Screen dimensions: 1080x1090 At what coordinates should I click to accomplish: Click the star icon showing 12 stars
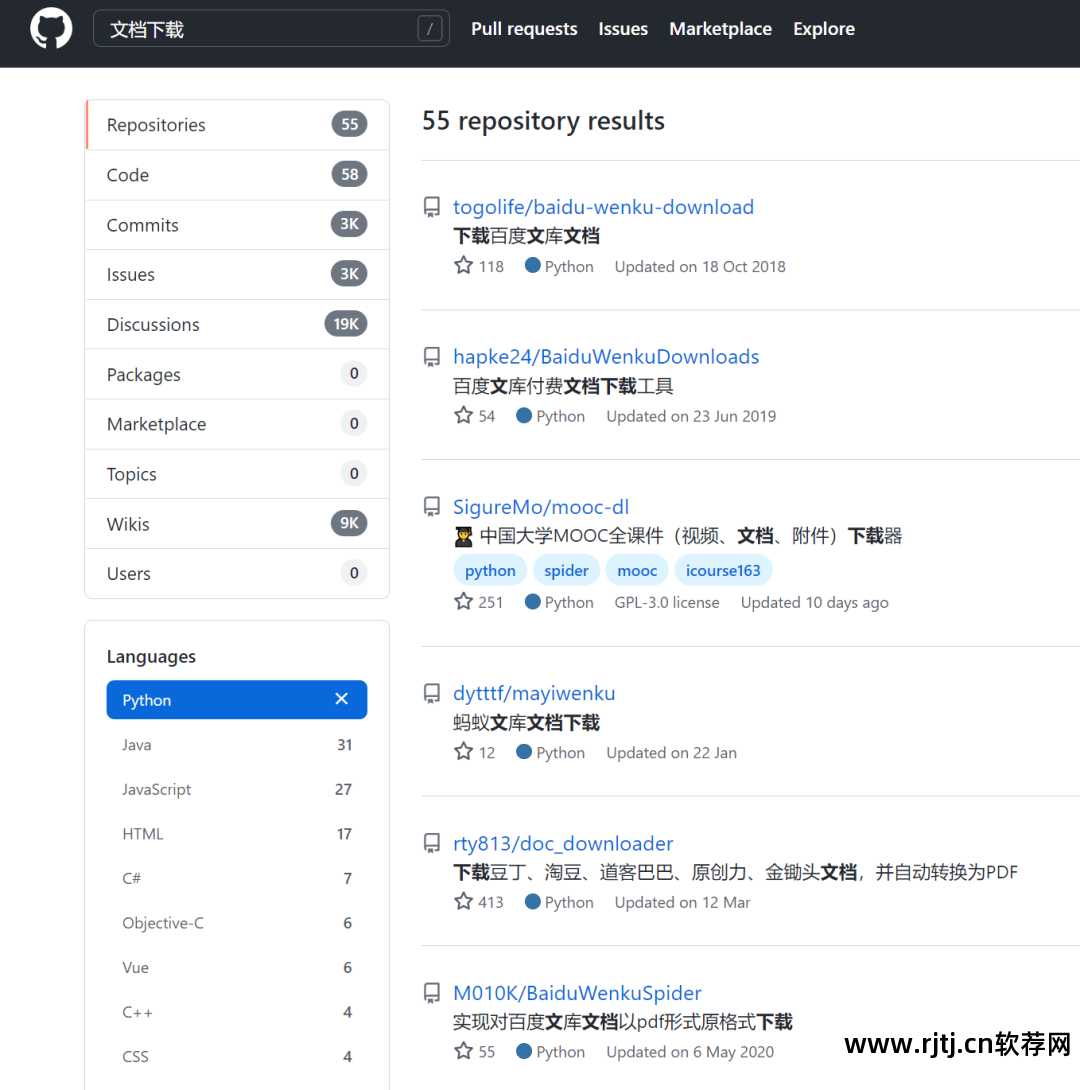[464, 751]
